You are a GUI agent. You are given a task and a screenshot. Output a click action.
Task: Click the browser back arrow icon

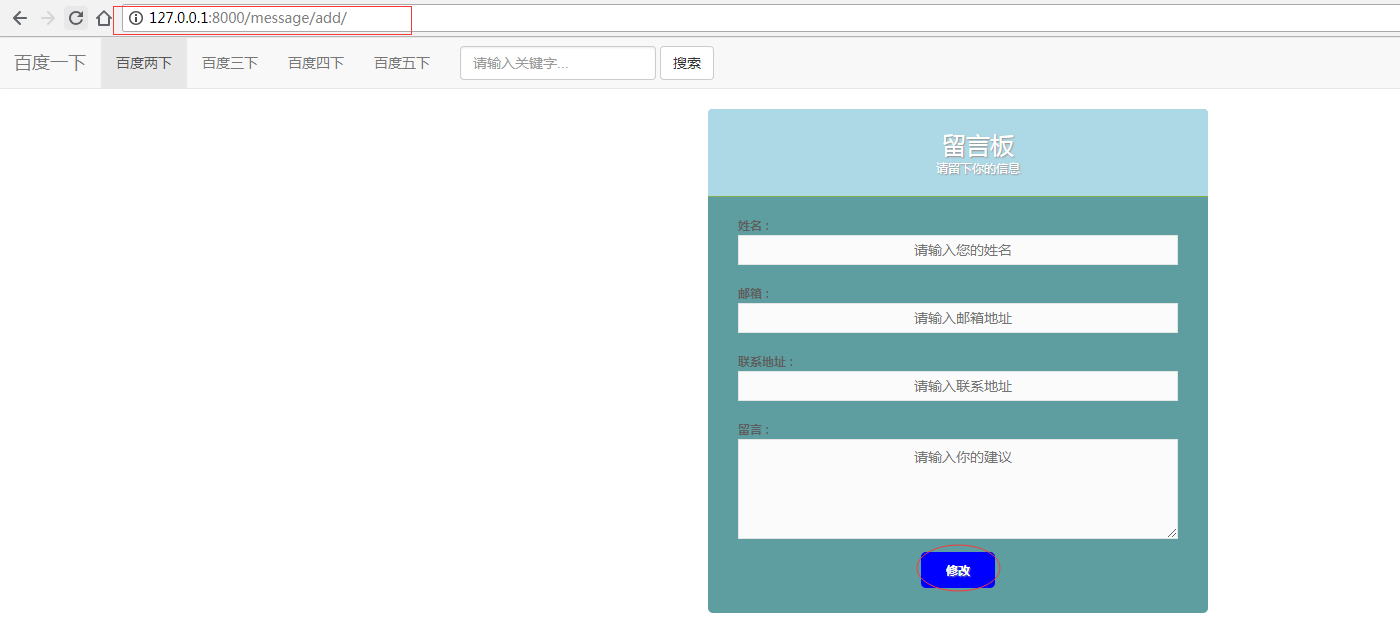[x=20, y=18]
